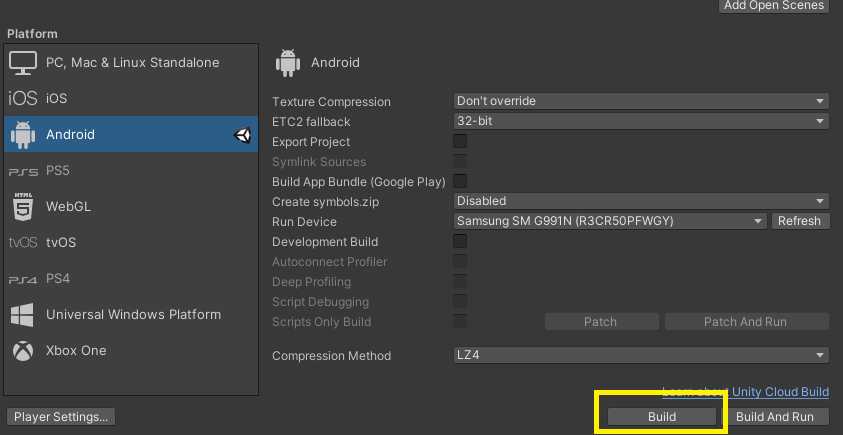The width and height of the screenshot is (843, 435).
Task: Open the Run Device dropdown
Action: [610, 221]
